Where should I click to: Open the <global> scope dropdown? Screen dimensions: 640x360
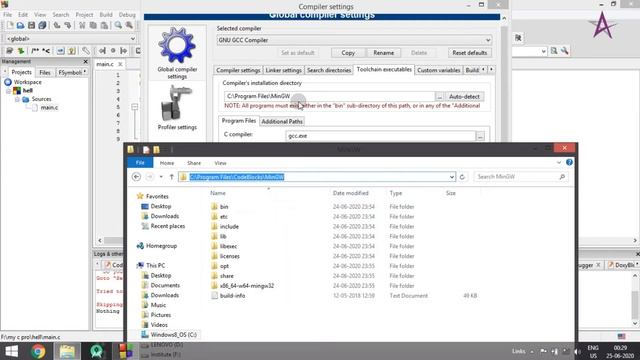click(133, 39)
